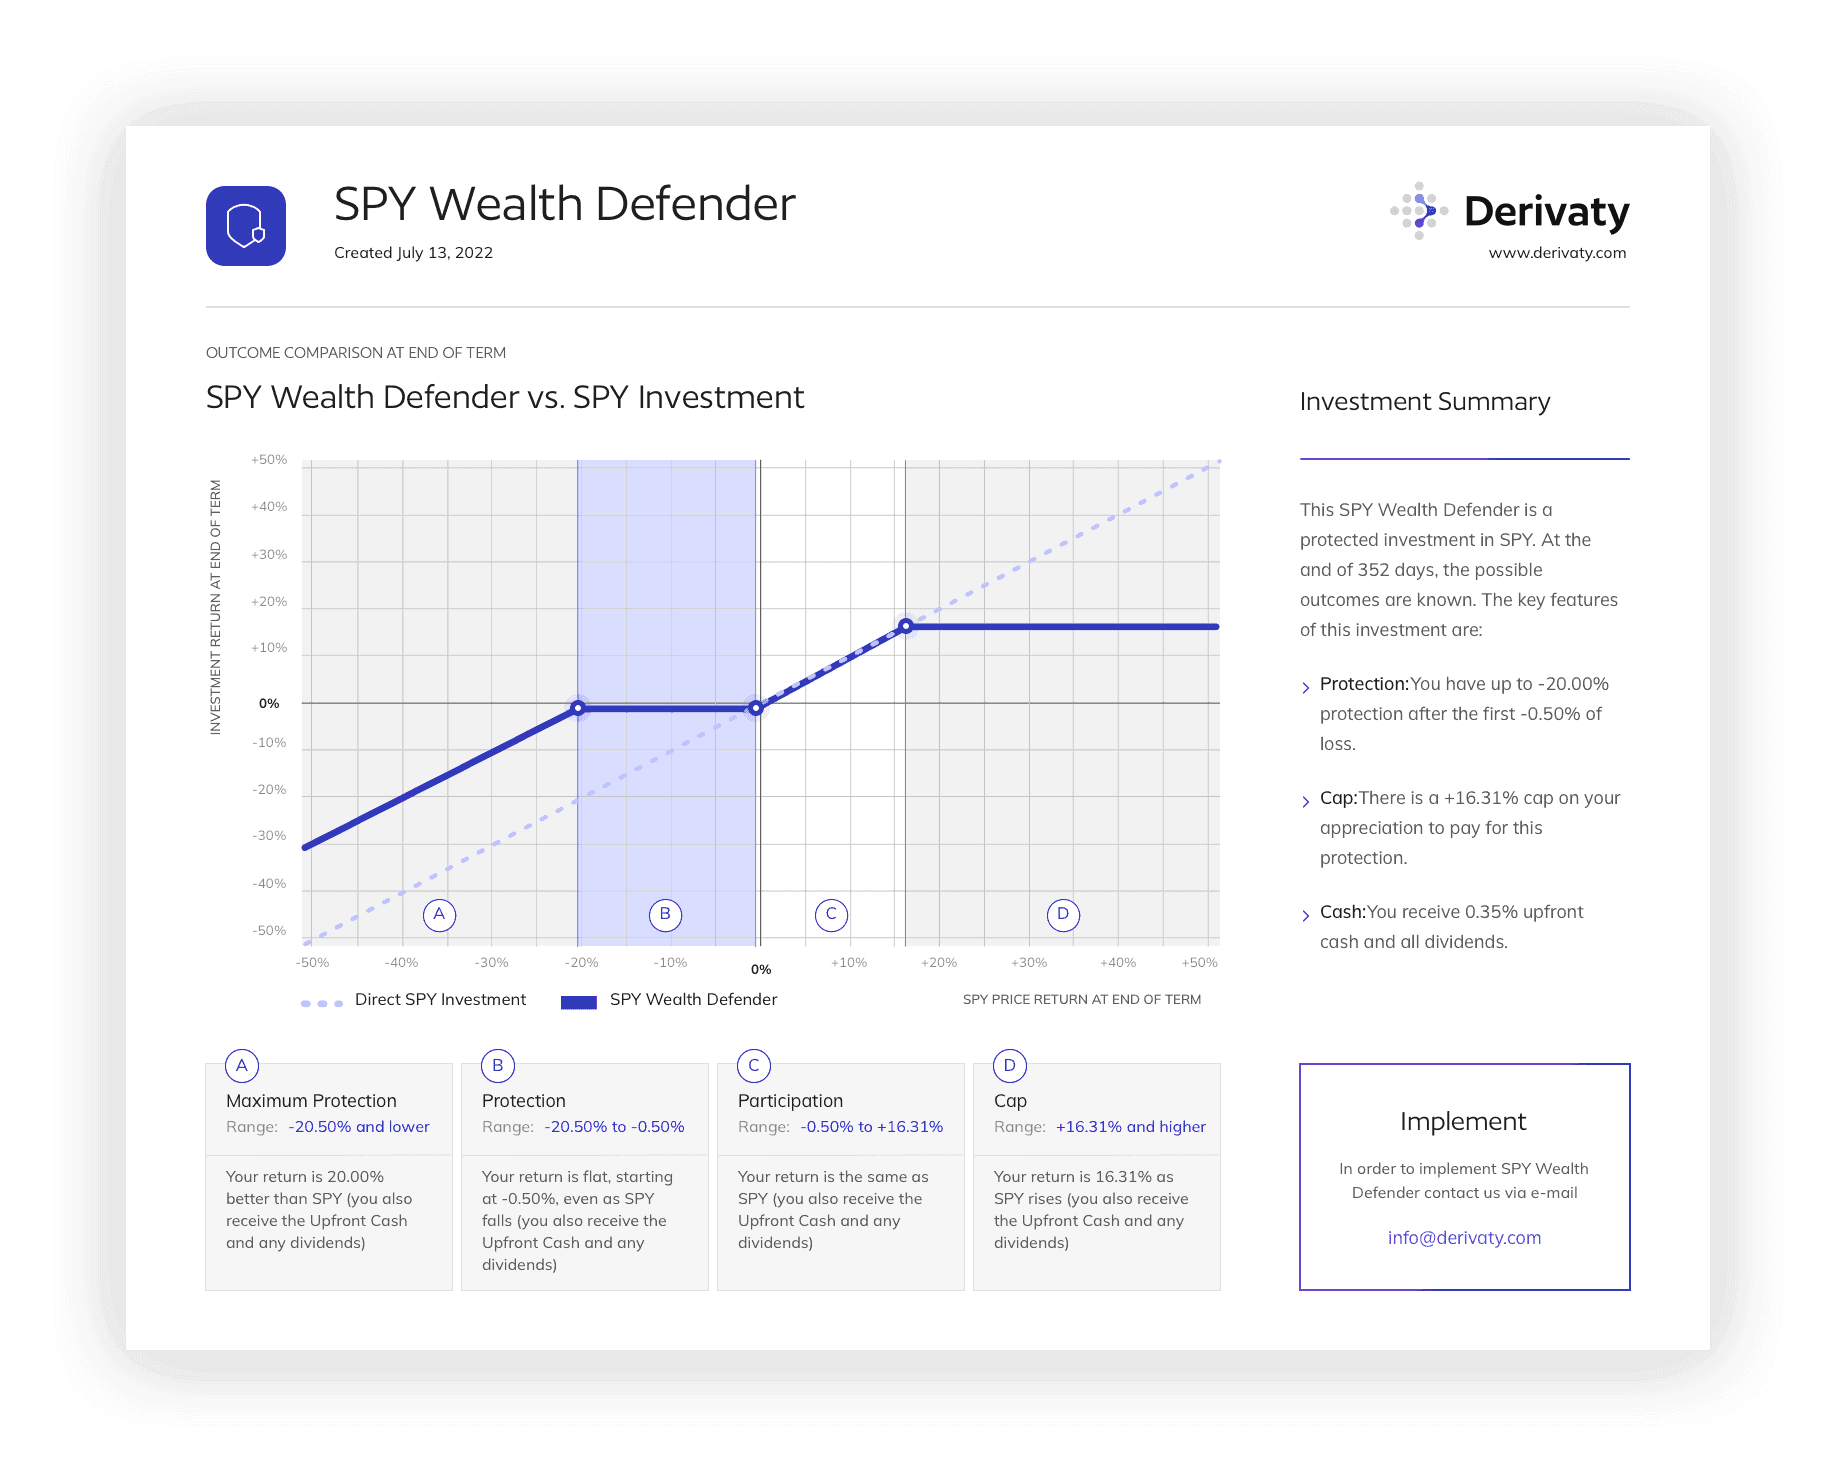The image size is (1836, 1476).
Task: Visit the www.derivaty.com website link
Action: 1557,253
